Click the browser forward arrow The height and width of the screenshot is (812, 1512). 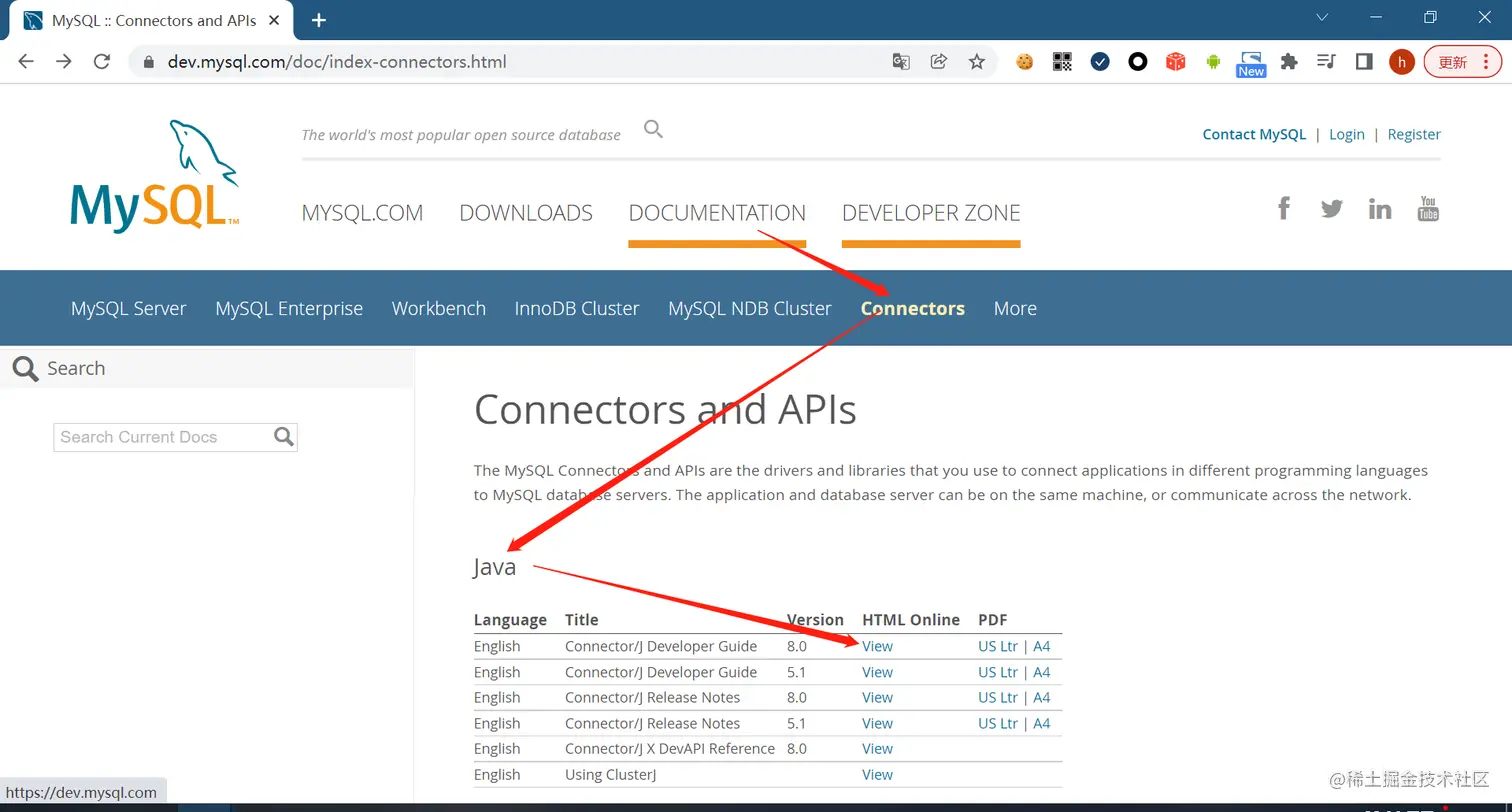64,62
